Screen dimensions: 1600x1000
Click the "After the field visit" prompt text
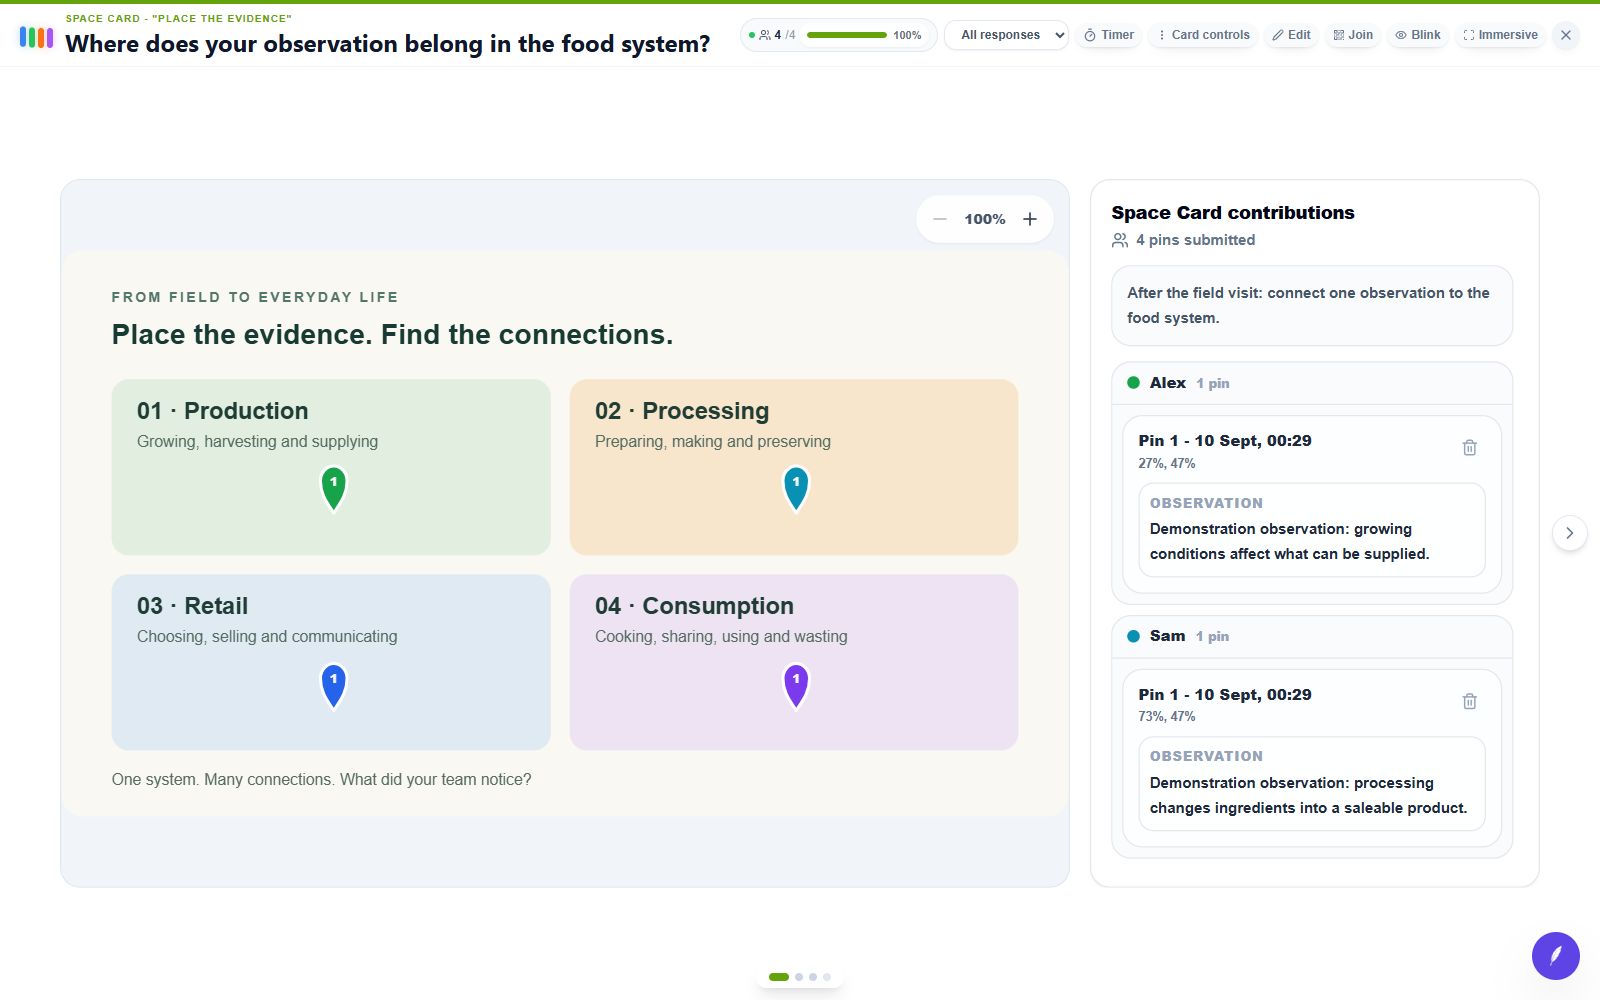(1308, 305)
